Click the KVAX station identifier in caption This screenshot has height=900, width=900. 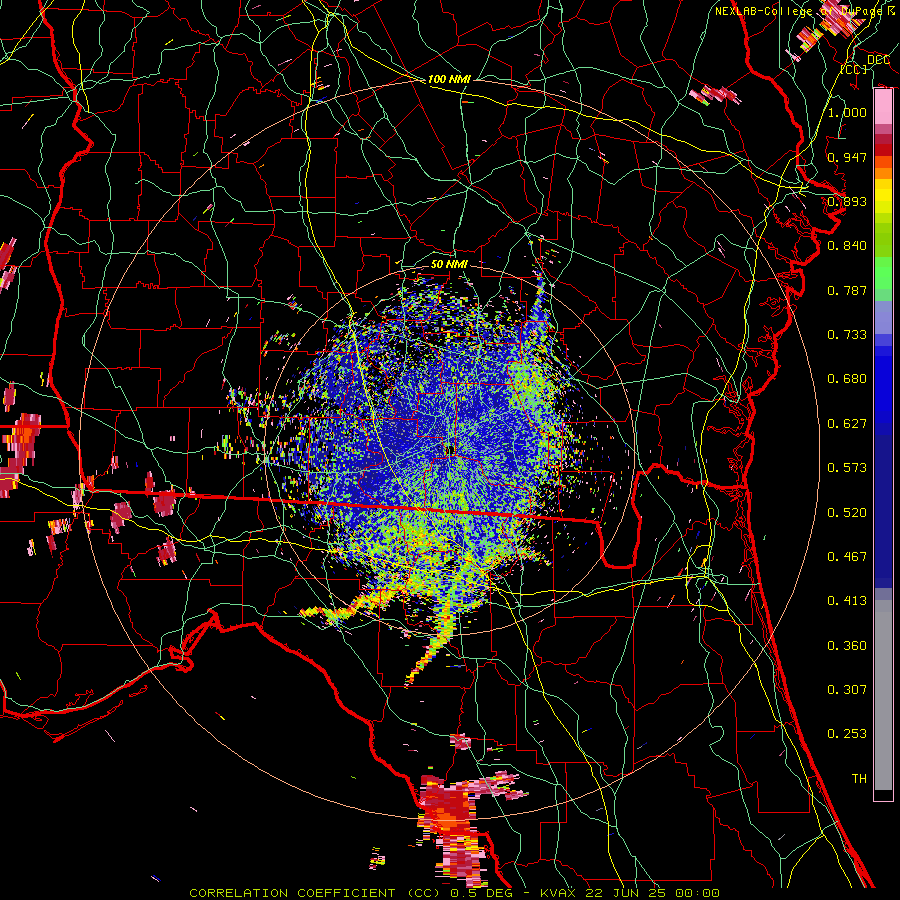point(558,893)
